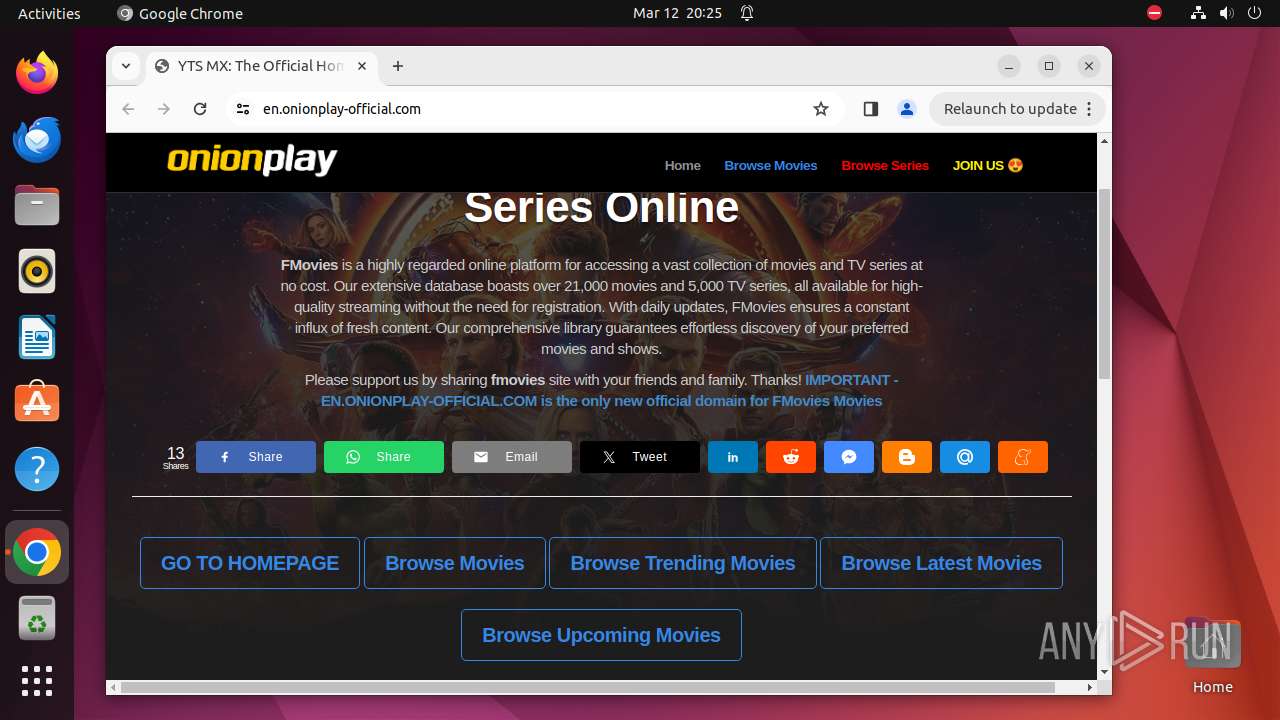Image resolution: width=1280 pixels, height=720 pixels.
Task: Click the Browse Trending Movies button
Action: [x=683, y=563]
